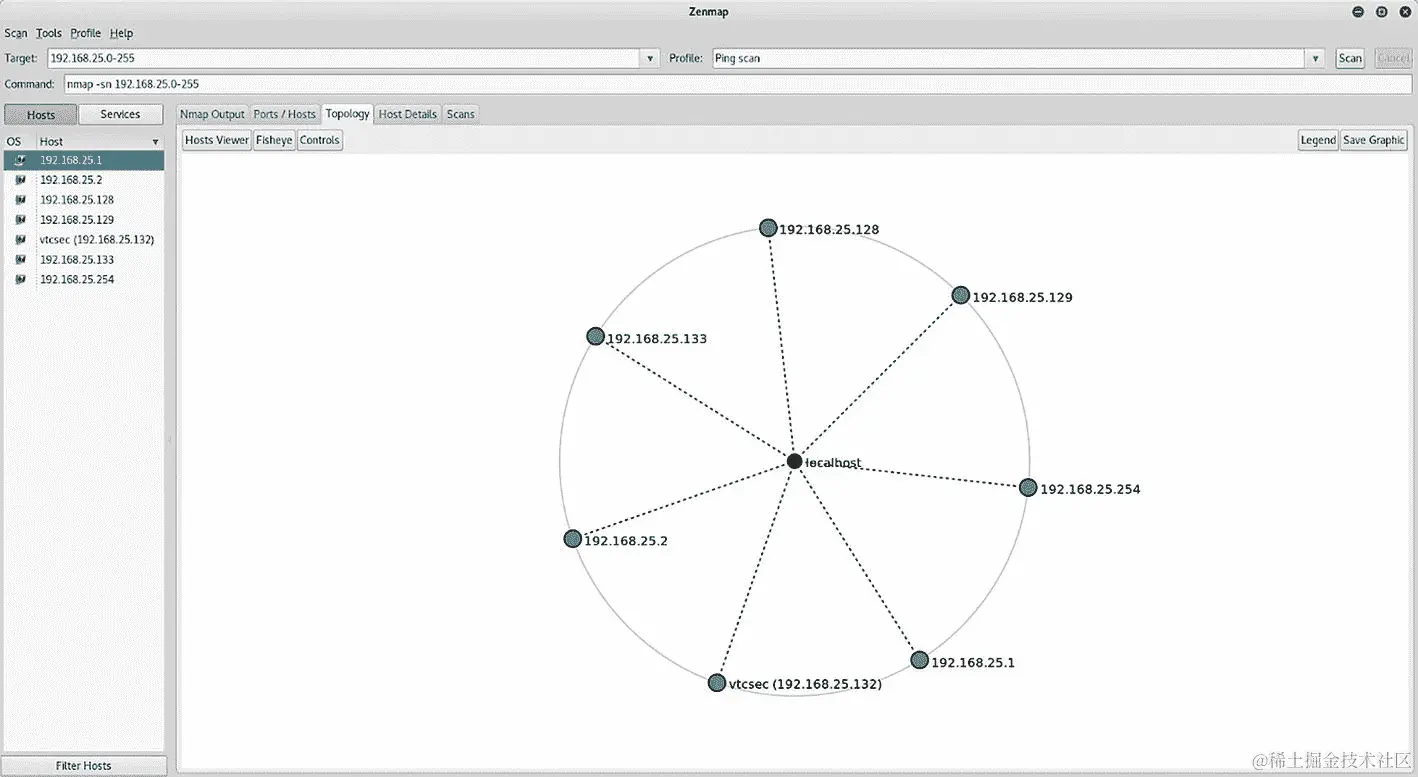Open Hosts Viewer
Image resolution: width=1418 pixels, height=777 pixels.
(x=217, y=140)
